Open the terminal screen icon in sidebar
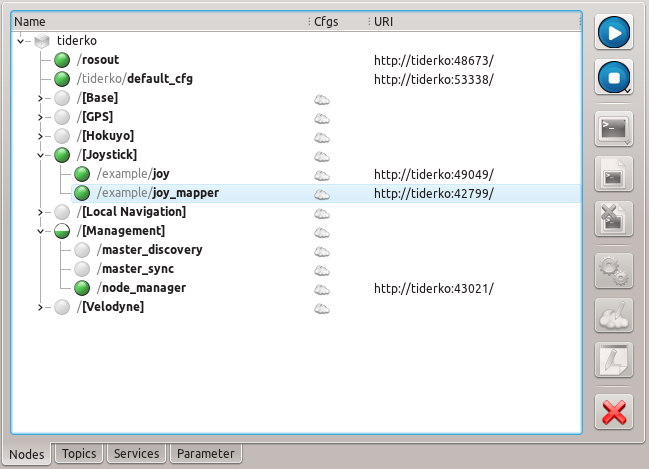The width and height of the screenshot is (649, 469). click(613, 129)
